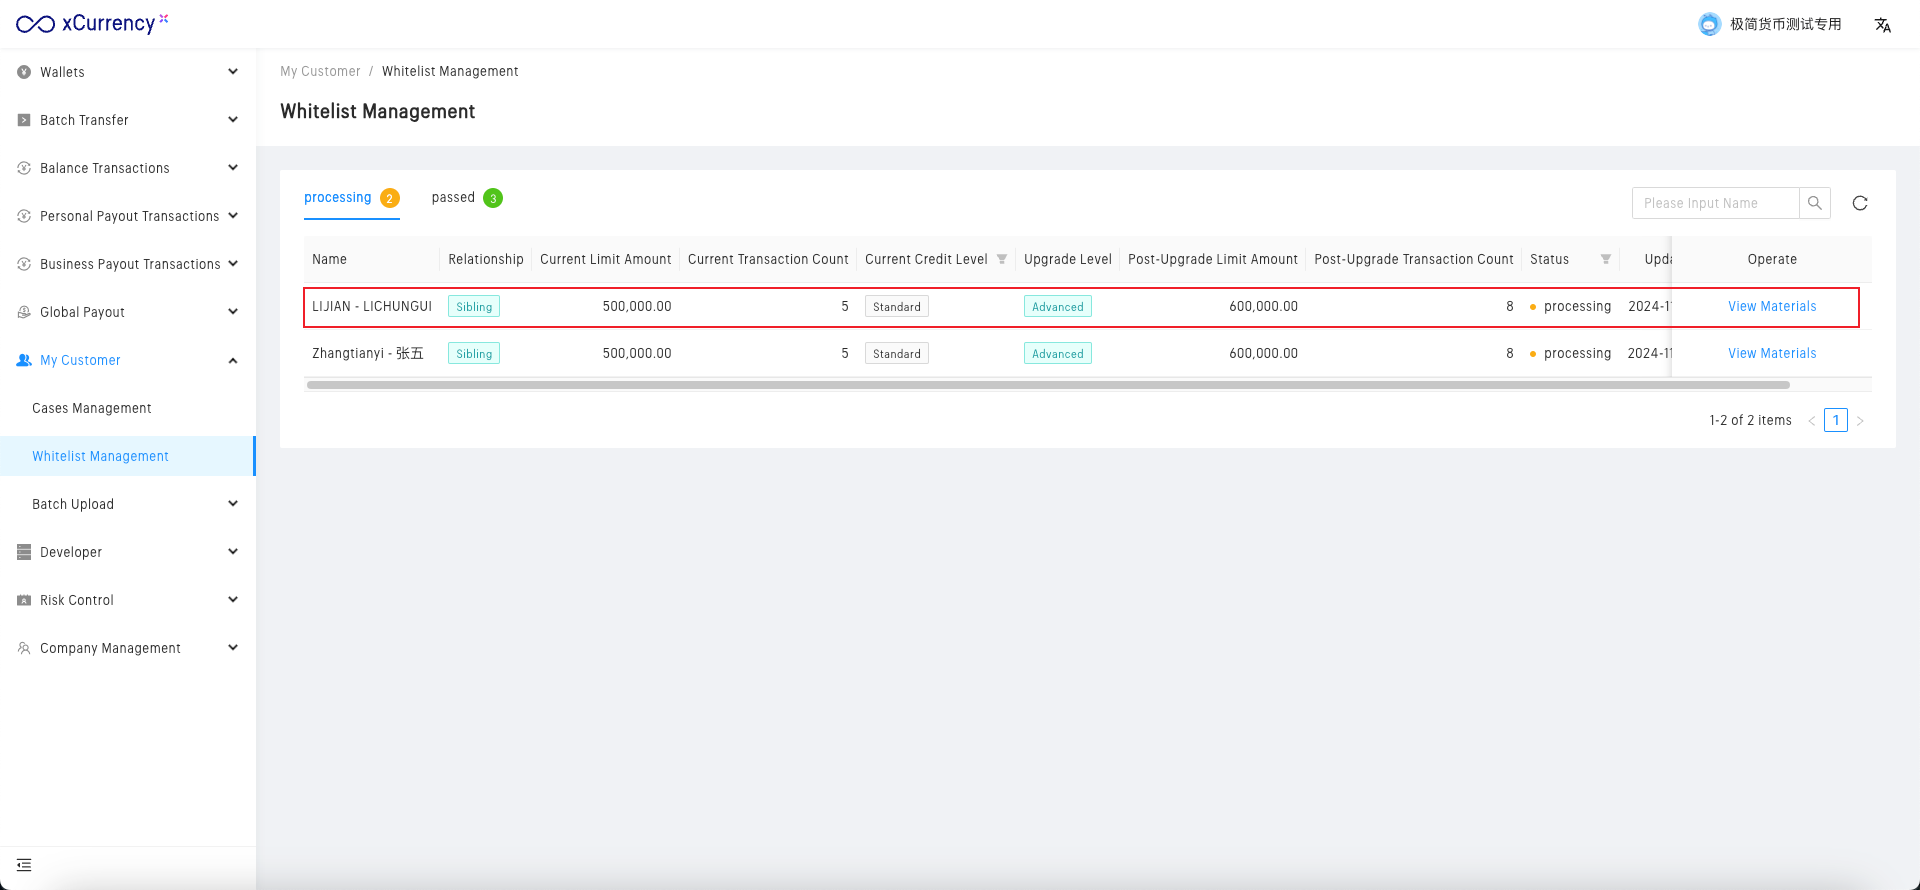Click the Sibling tag in LIJIAN row
Viewport: 1920px width, 890px height.
pos(474,307)
